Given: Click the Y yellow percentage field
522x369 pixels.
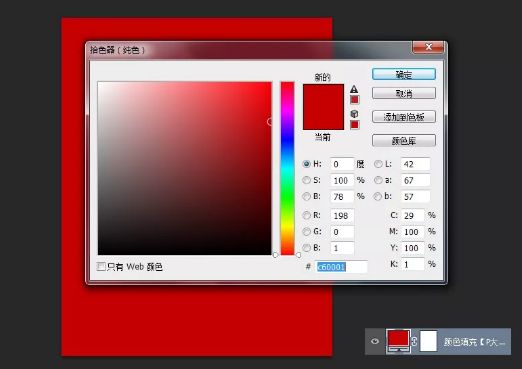Looking at the screenshot, I should tap(413, 248).
